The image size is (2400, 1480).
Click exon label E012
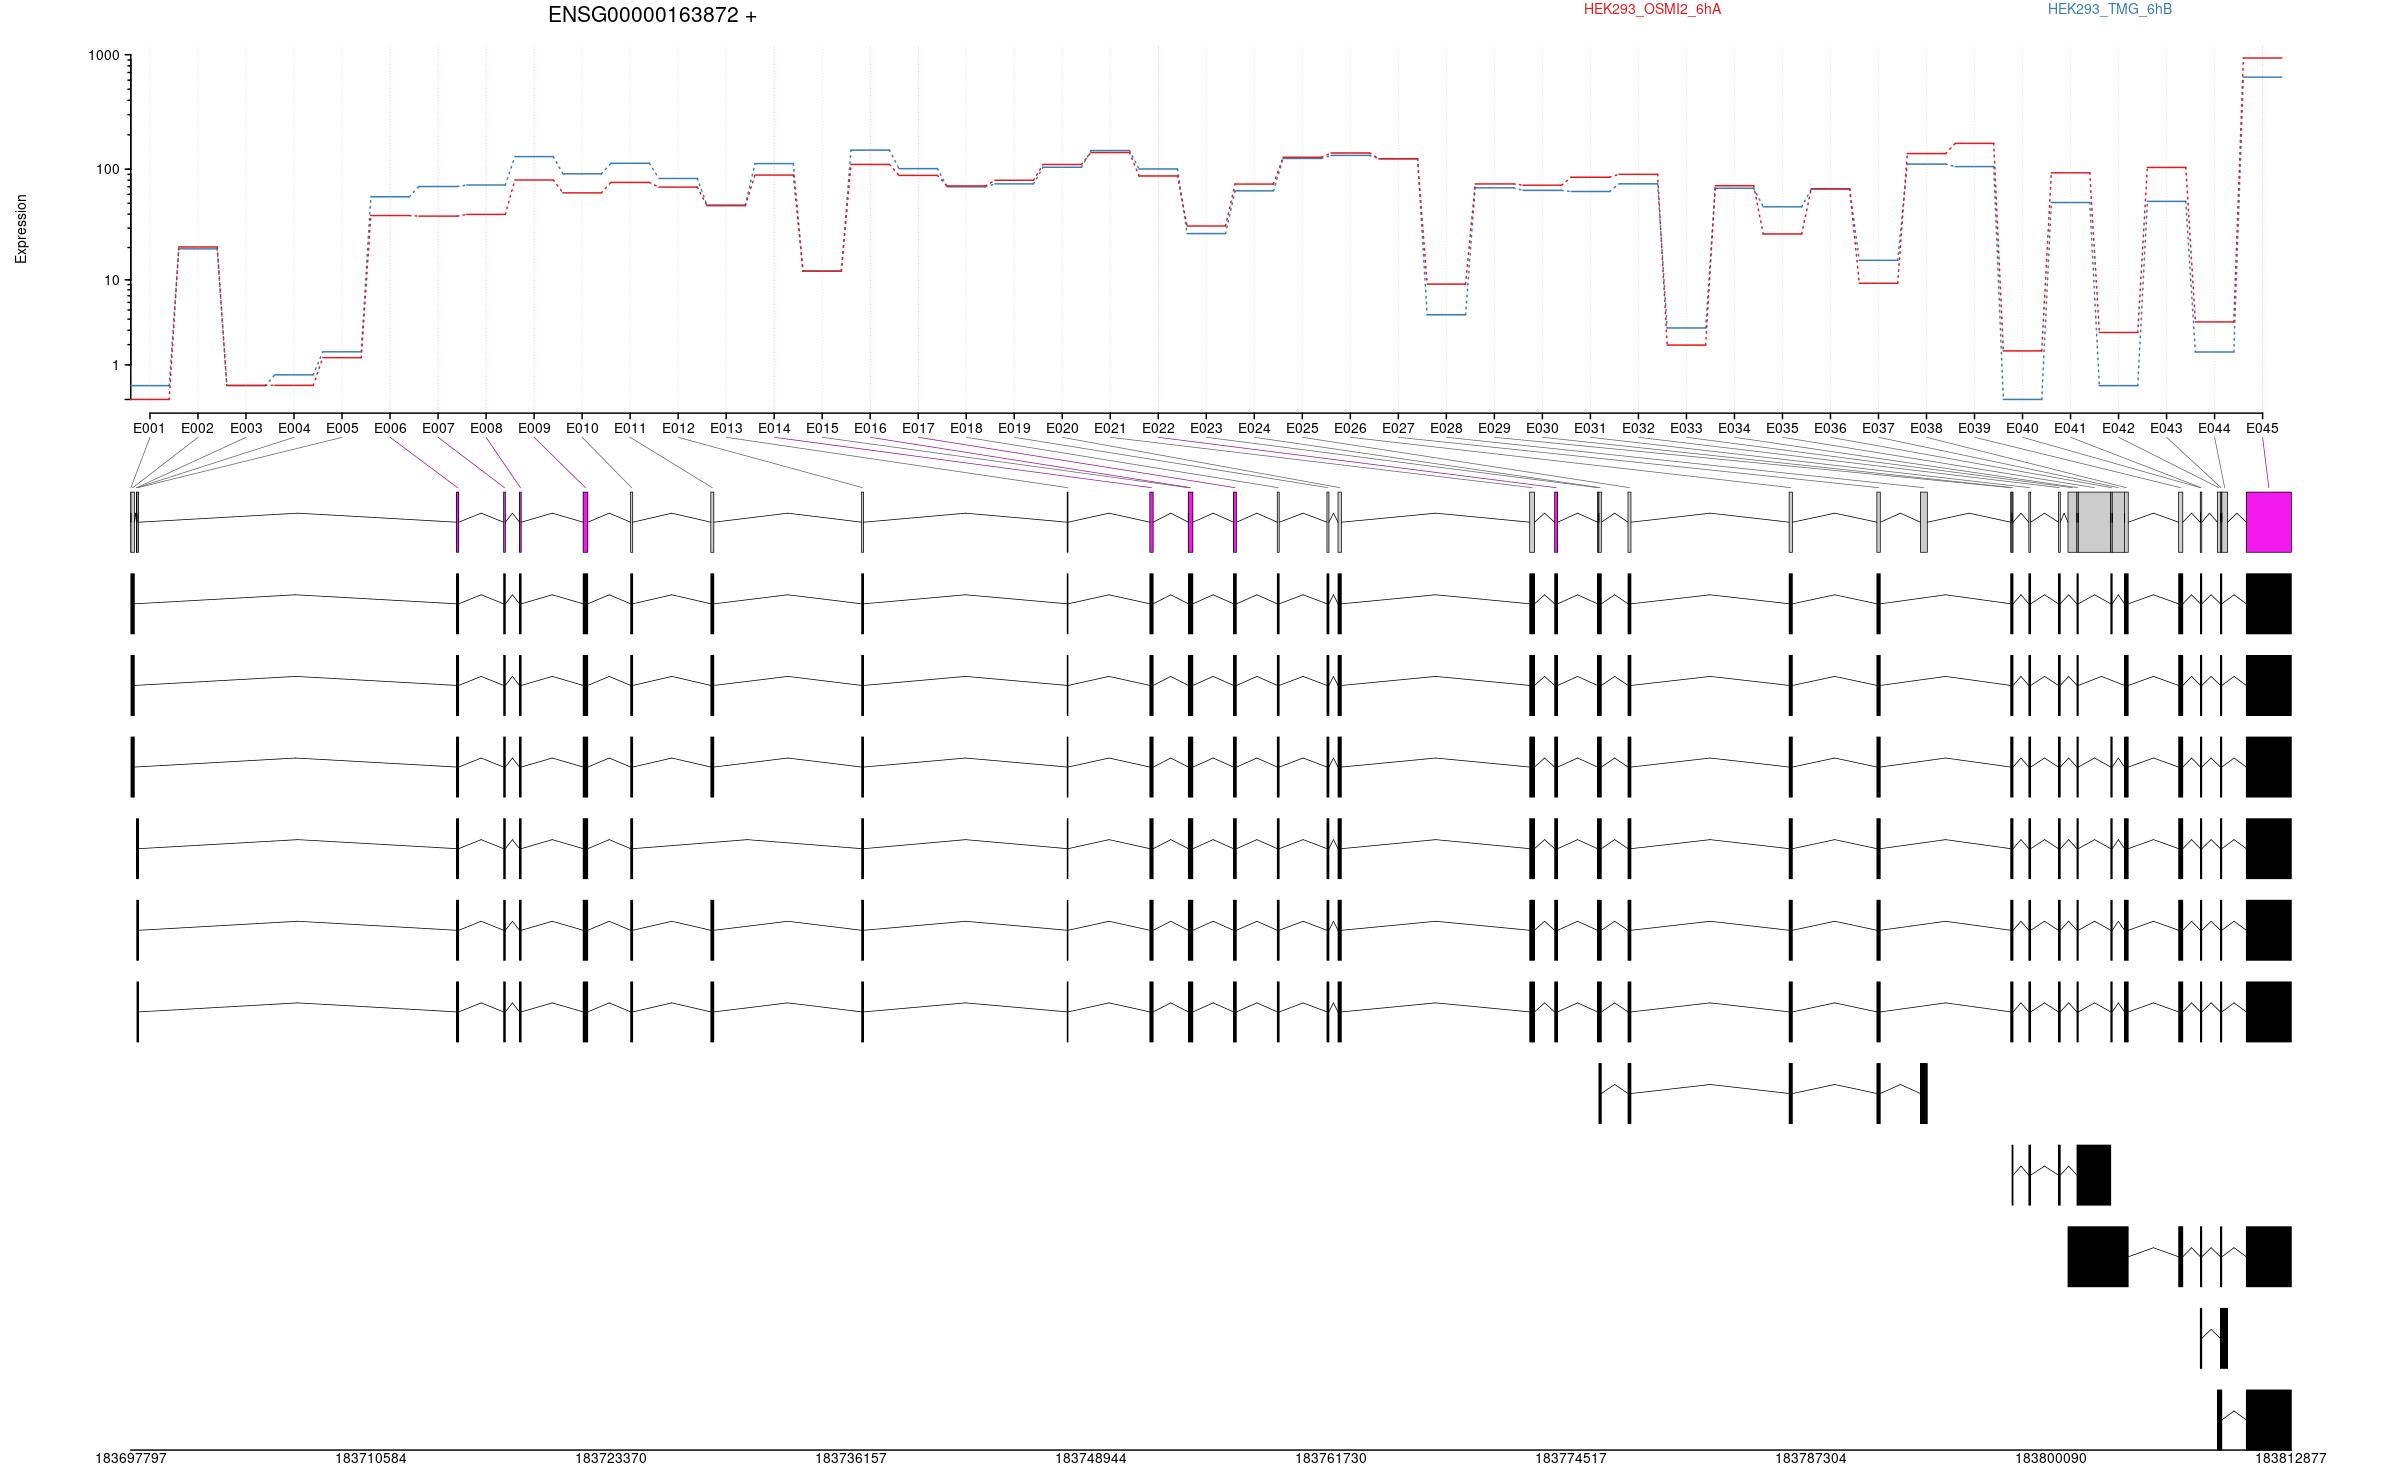tap(677, 428)
